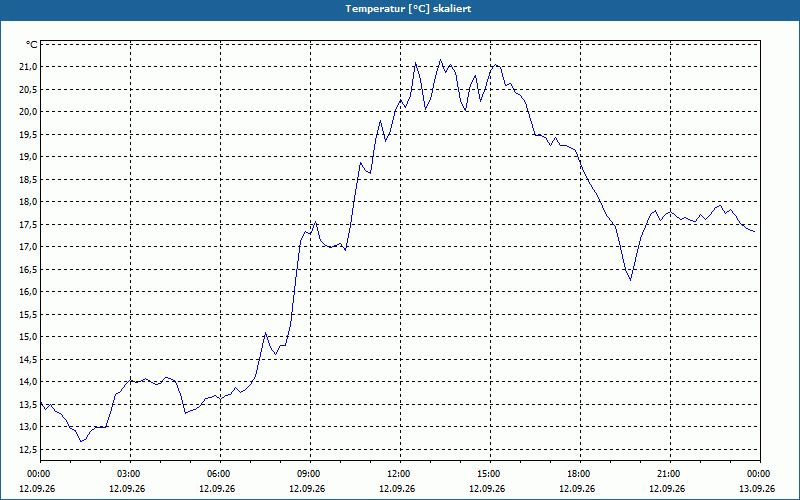Click the 15,5 y-axis value
Image resolution: width=800 pixels, height=500 pixels.
pyautogui.click(x=28, y=314)
